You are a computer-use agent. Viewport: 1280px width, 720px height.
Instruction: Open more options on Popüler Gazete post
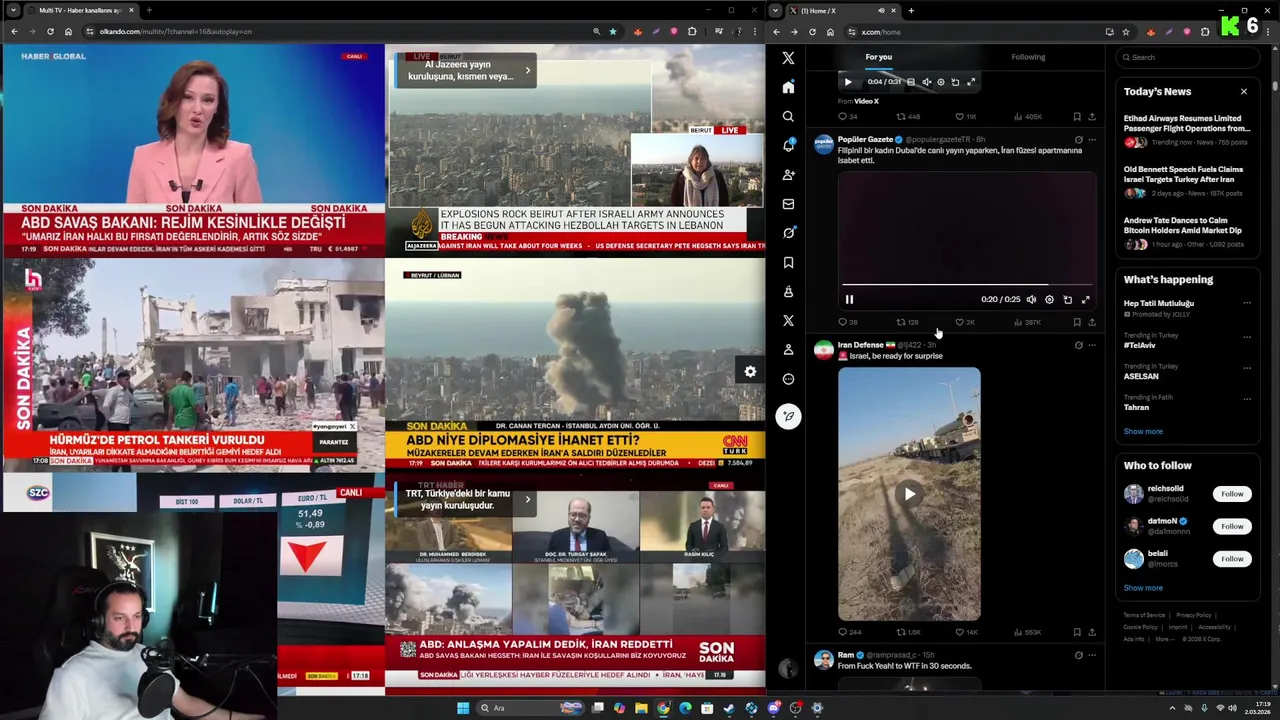(x=1091, y=140)
